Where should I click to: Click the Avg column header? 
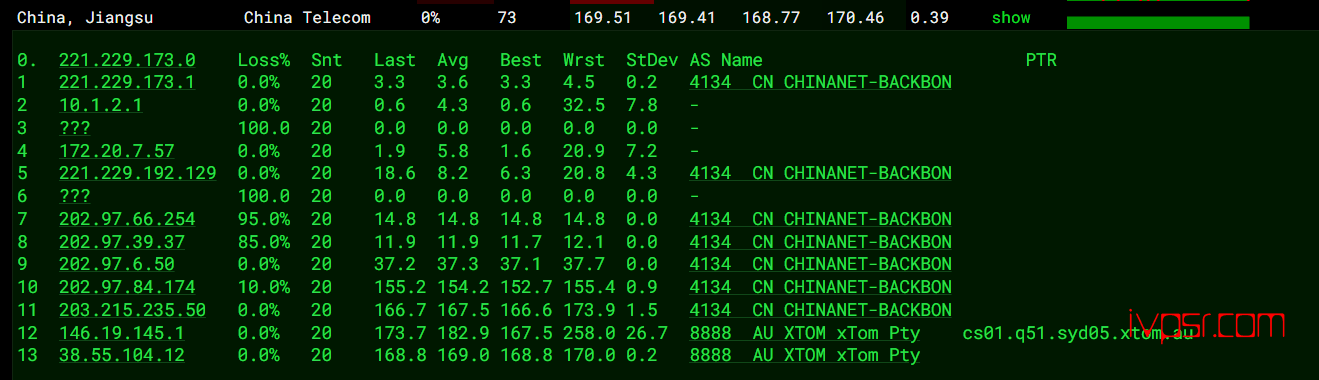453,60
